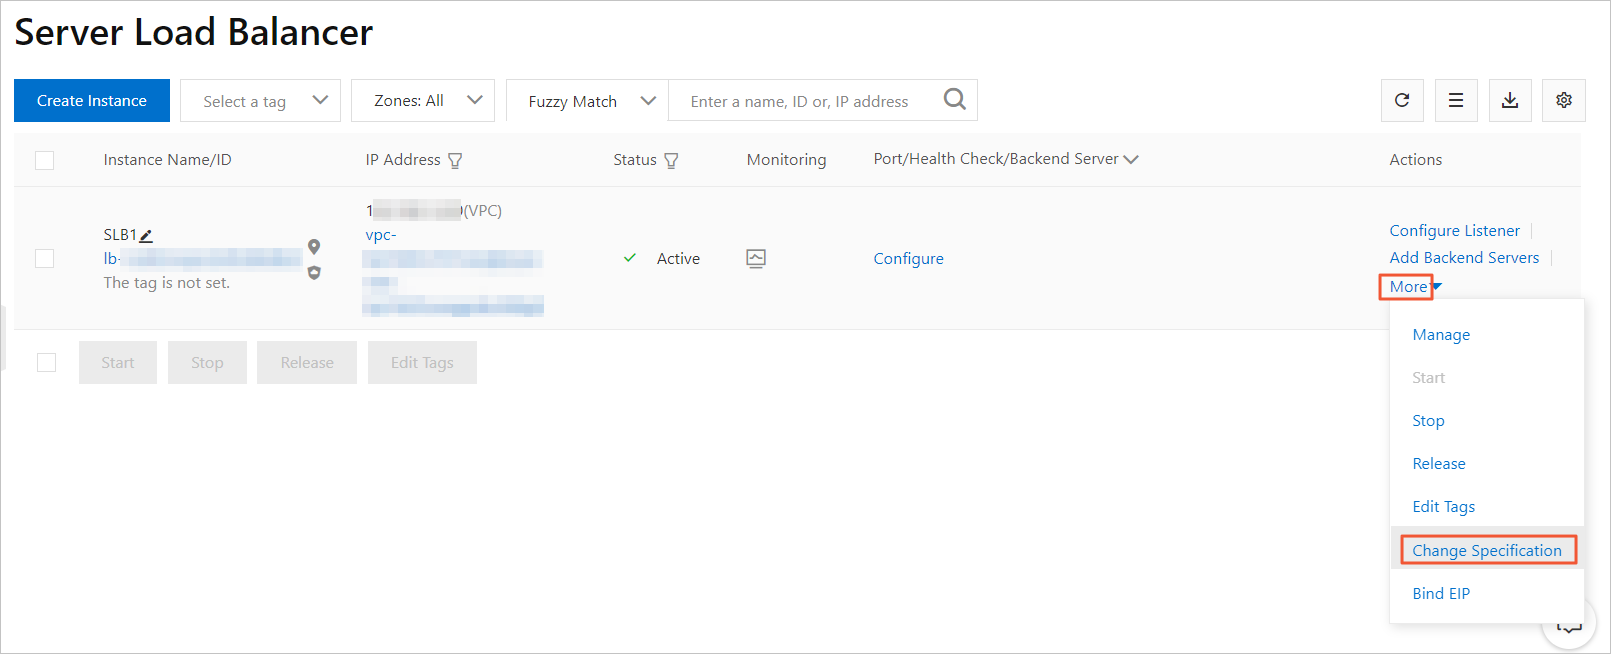This screenshot has height=654, width=1611.
Task: Collapse the More actions dropdown
Action: [1415, 287]
